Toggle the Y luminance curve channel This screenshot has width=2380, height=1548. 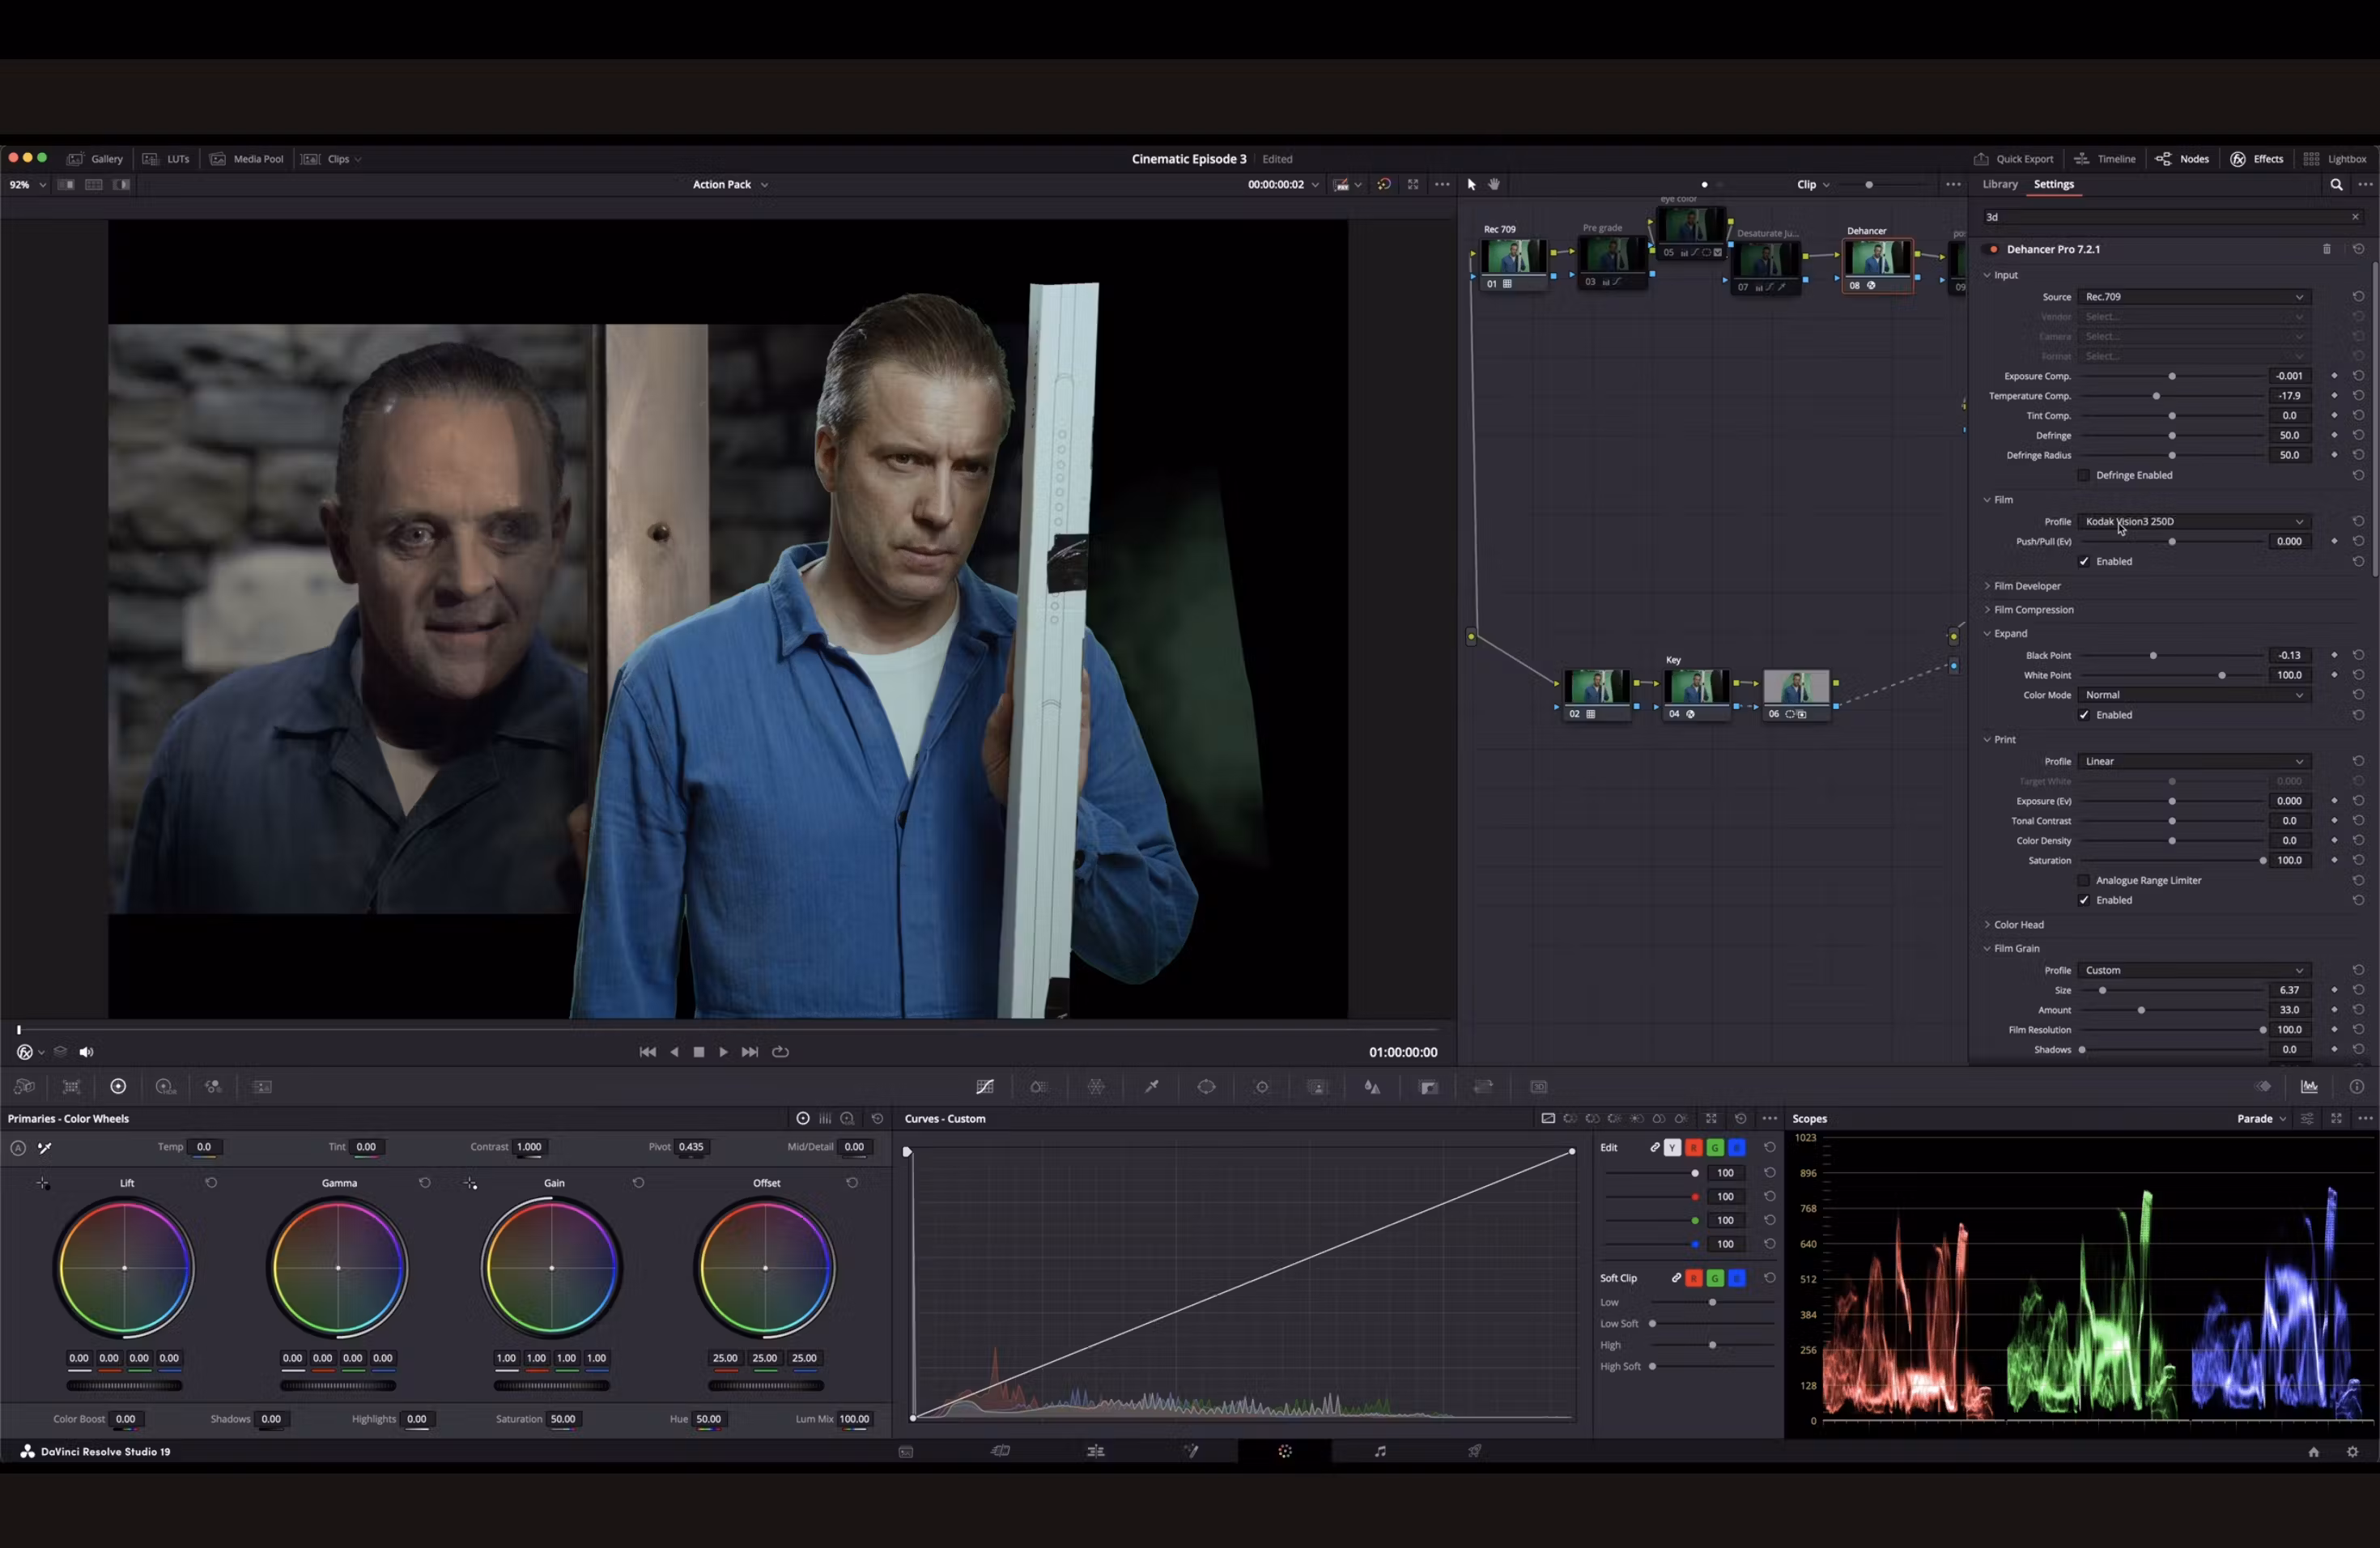click(1673, 1147)
